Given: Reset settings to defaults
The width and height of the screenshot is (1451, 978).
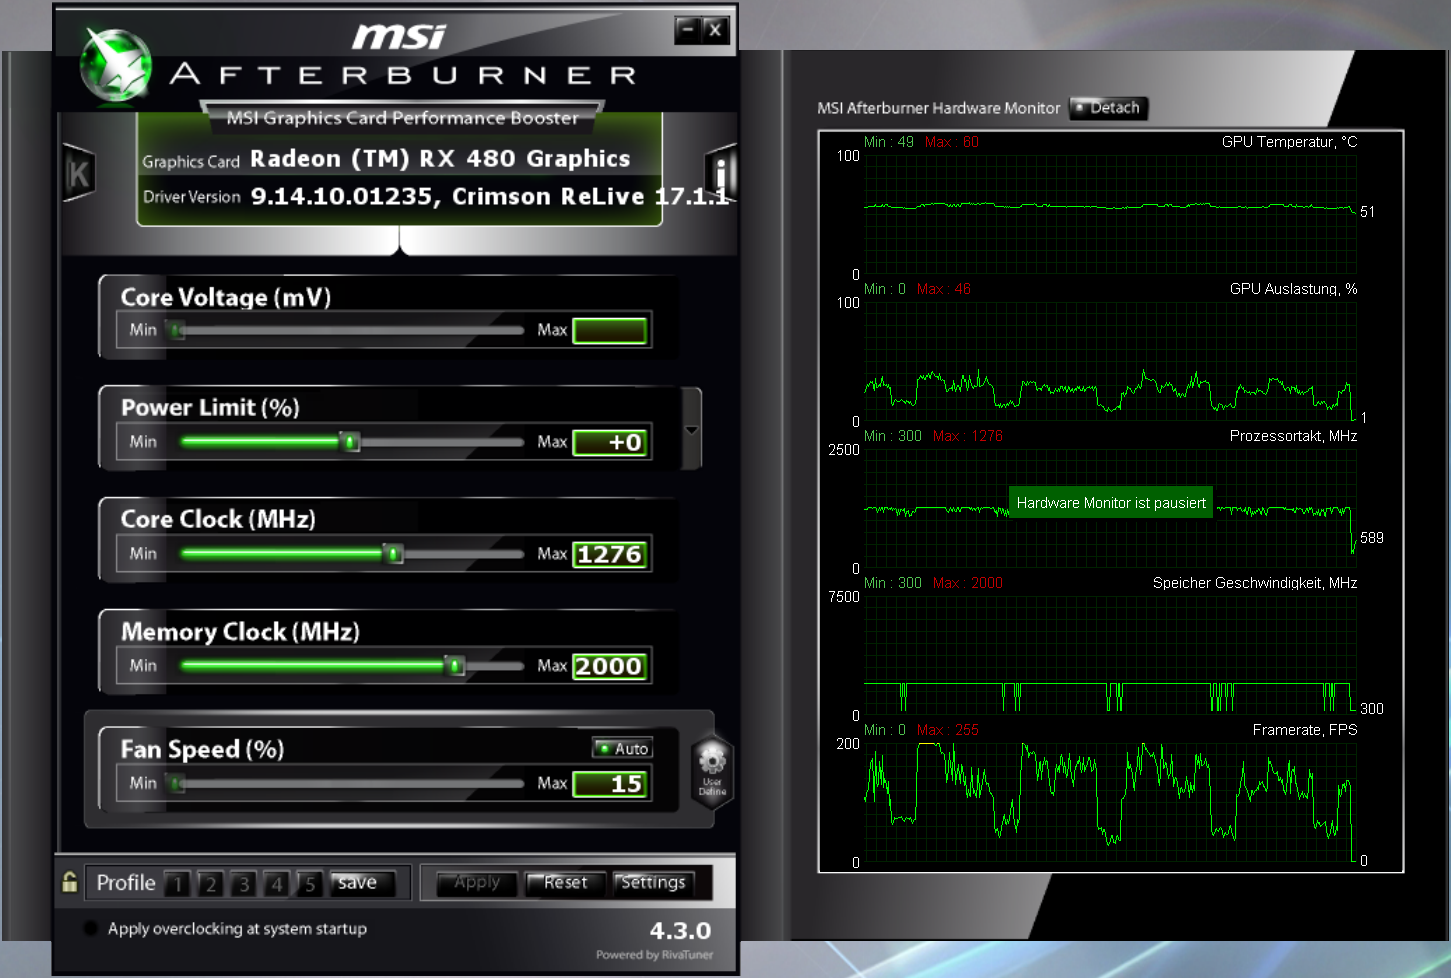Looking at the screenshot, I should click(x=565, y=883).
